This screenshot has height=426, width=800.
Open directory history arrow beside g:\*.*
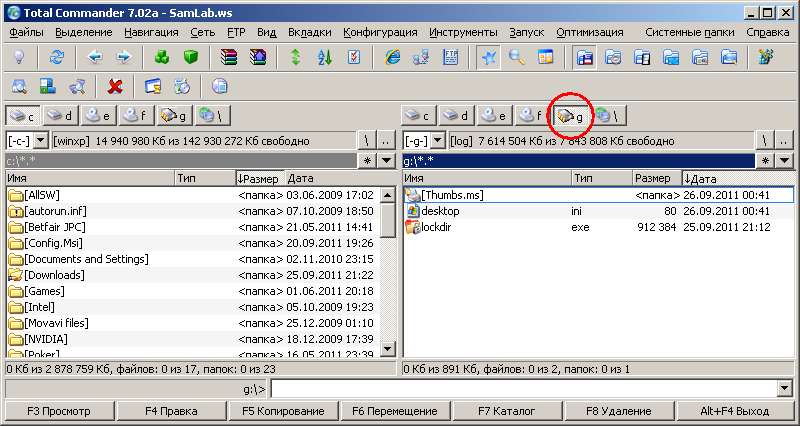[784, 161]
